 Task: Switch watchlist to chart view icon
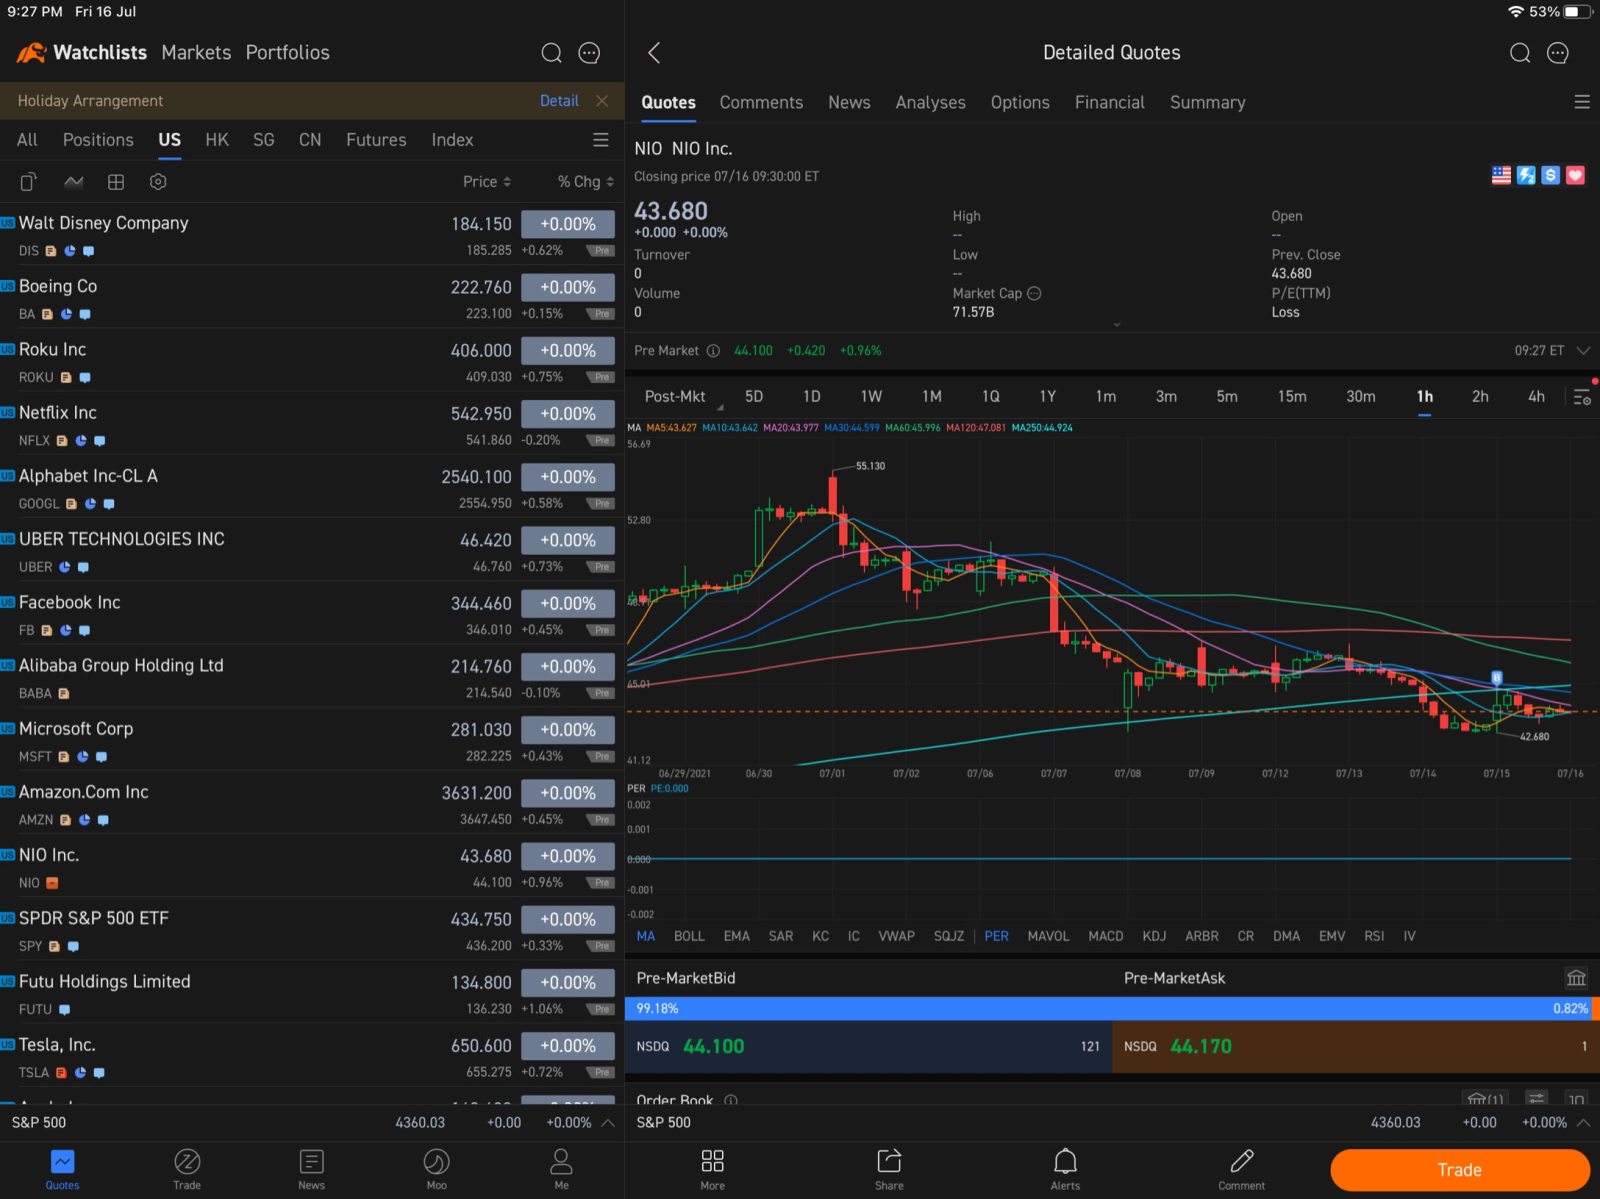point(73,182)
